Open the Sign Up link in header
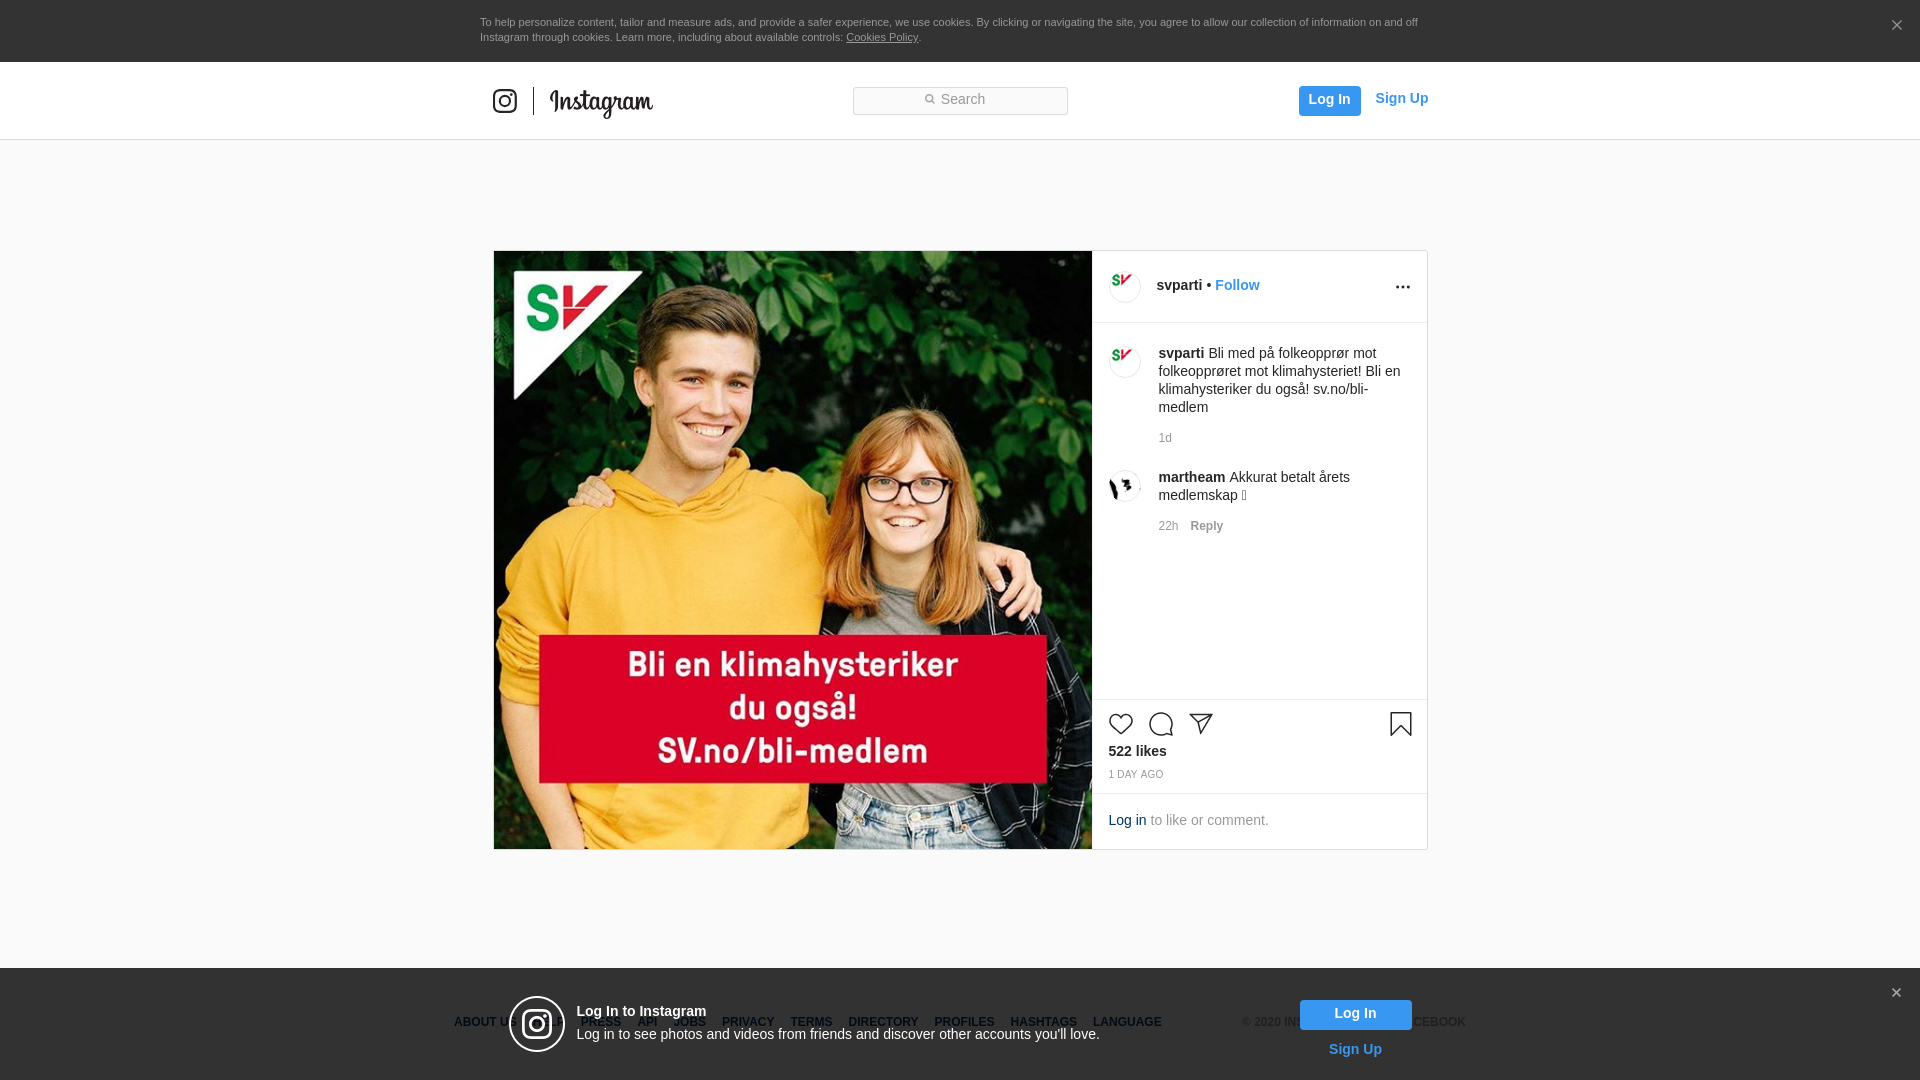 coord(1401,98)
